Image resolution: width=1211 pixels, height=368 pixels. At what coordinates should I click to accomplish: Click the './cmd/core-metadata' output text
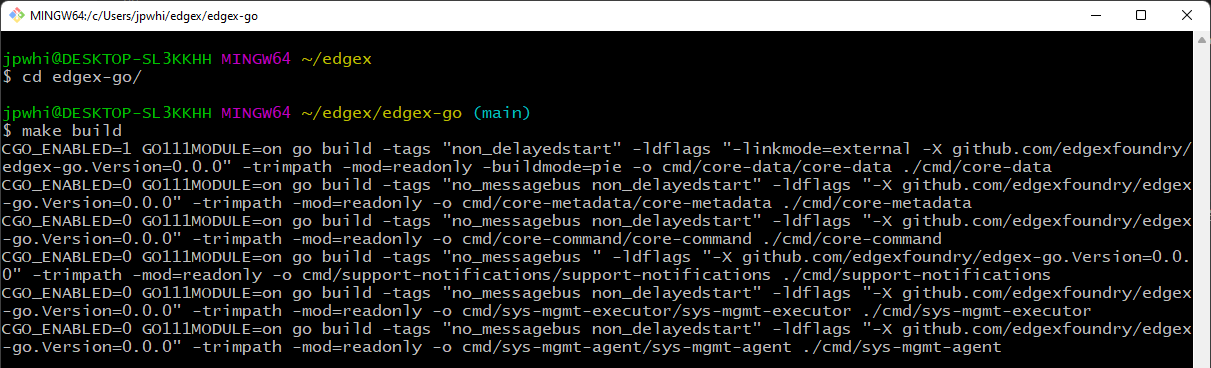[877, 203]
